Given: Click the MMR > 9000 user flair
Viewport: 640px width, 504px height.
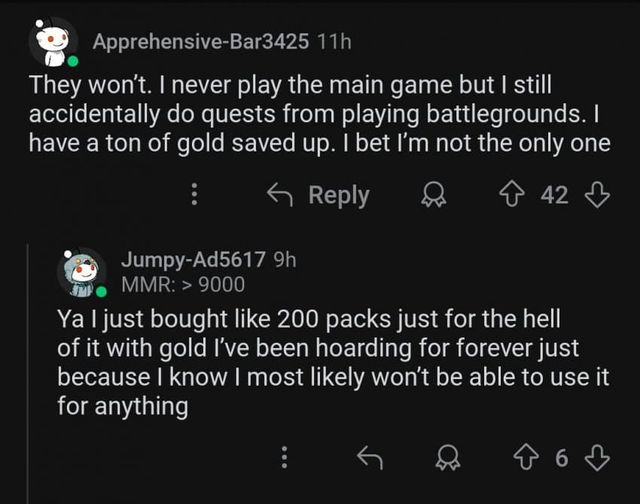Looking at the screenshot, I should click(x=182, y=284).
